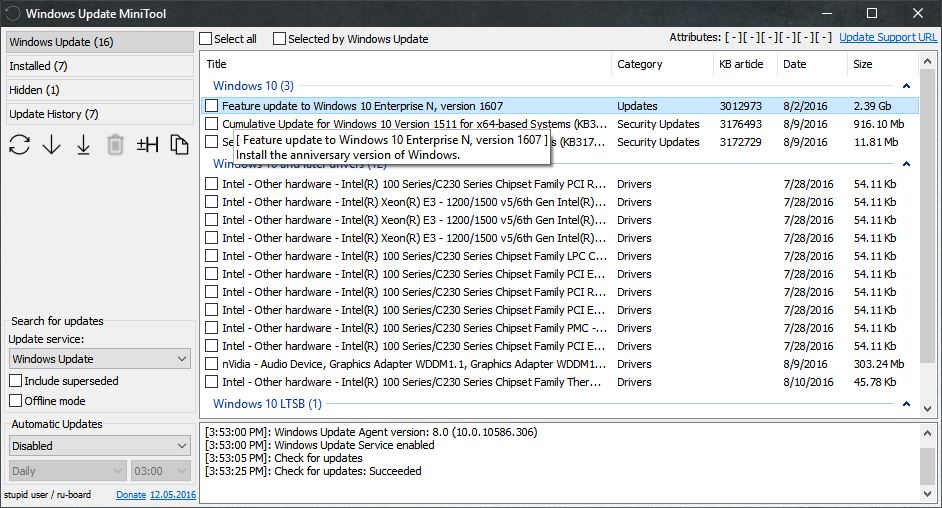Open the Installed (7) tab
The image size is (942, 508).
pyautogui.click(x=100, y=66)
